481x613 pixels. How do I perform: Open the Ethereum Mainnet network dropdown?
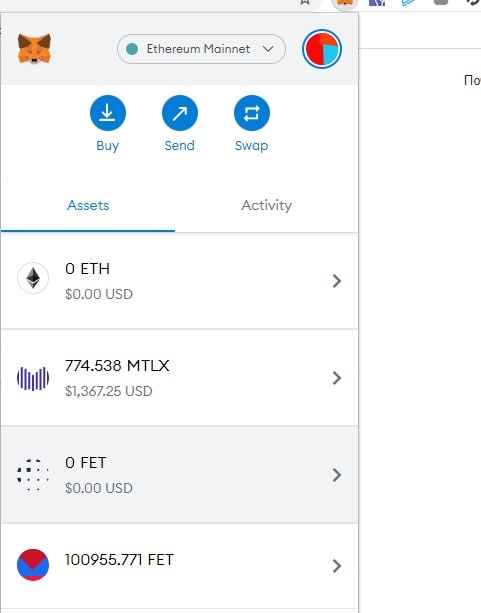coord(201,49)
